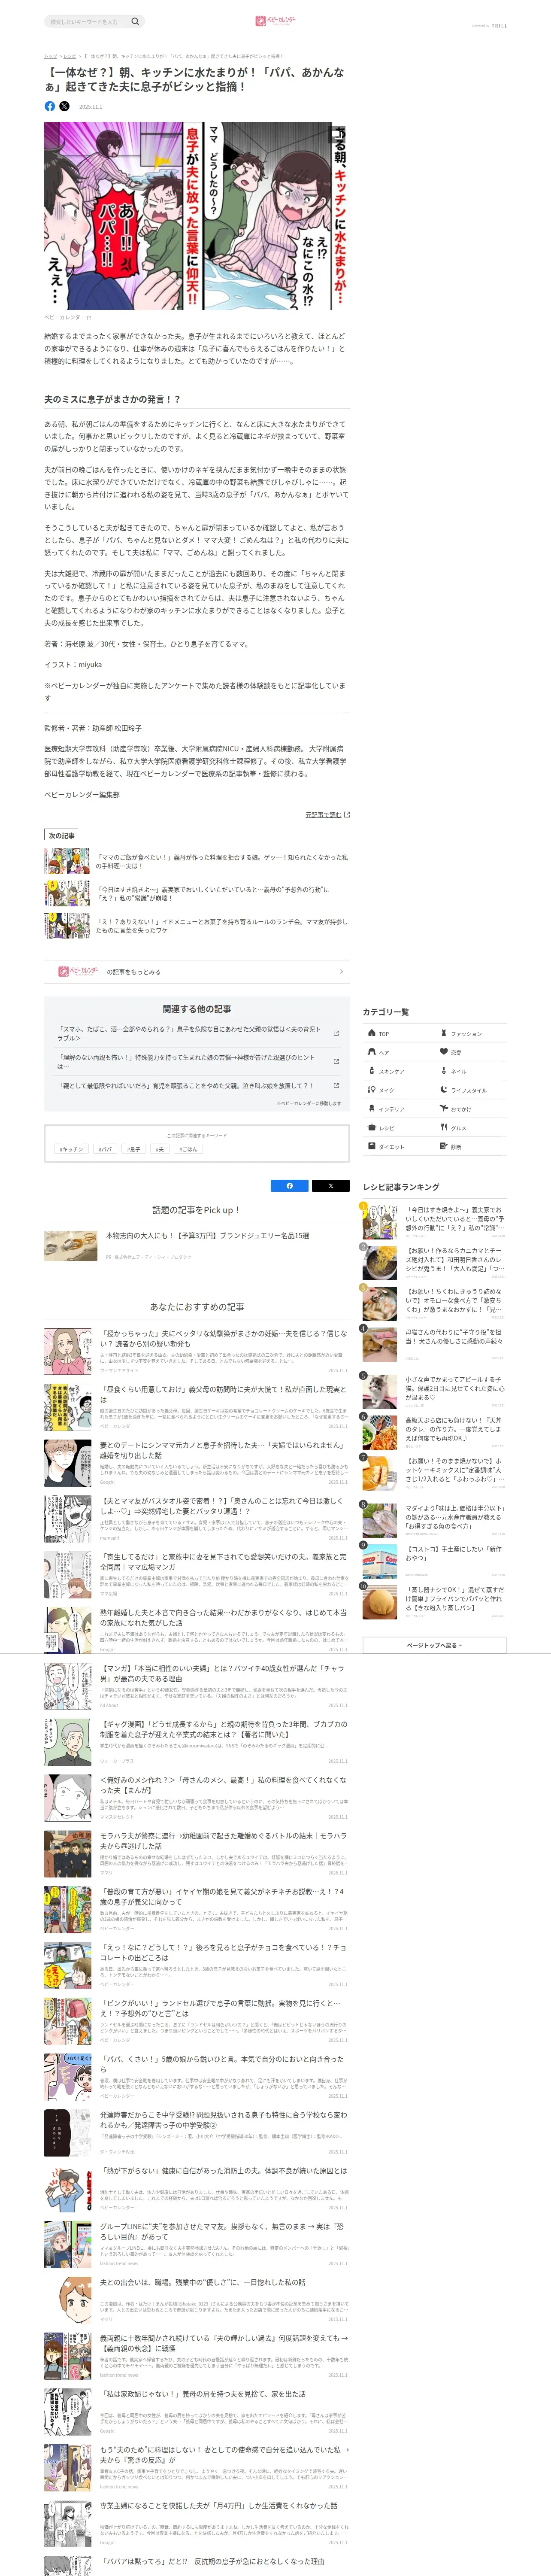Share article via X icon under title

click(x=65, y=106)
